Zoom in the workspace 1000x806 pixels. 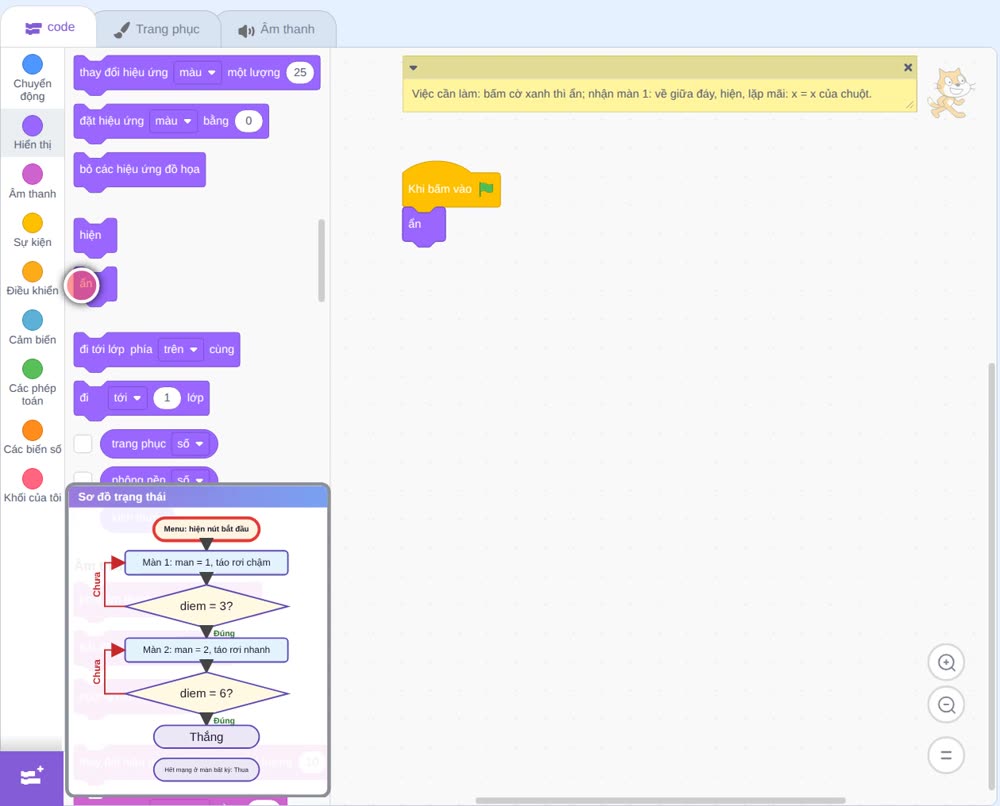(x=946, y=663)
